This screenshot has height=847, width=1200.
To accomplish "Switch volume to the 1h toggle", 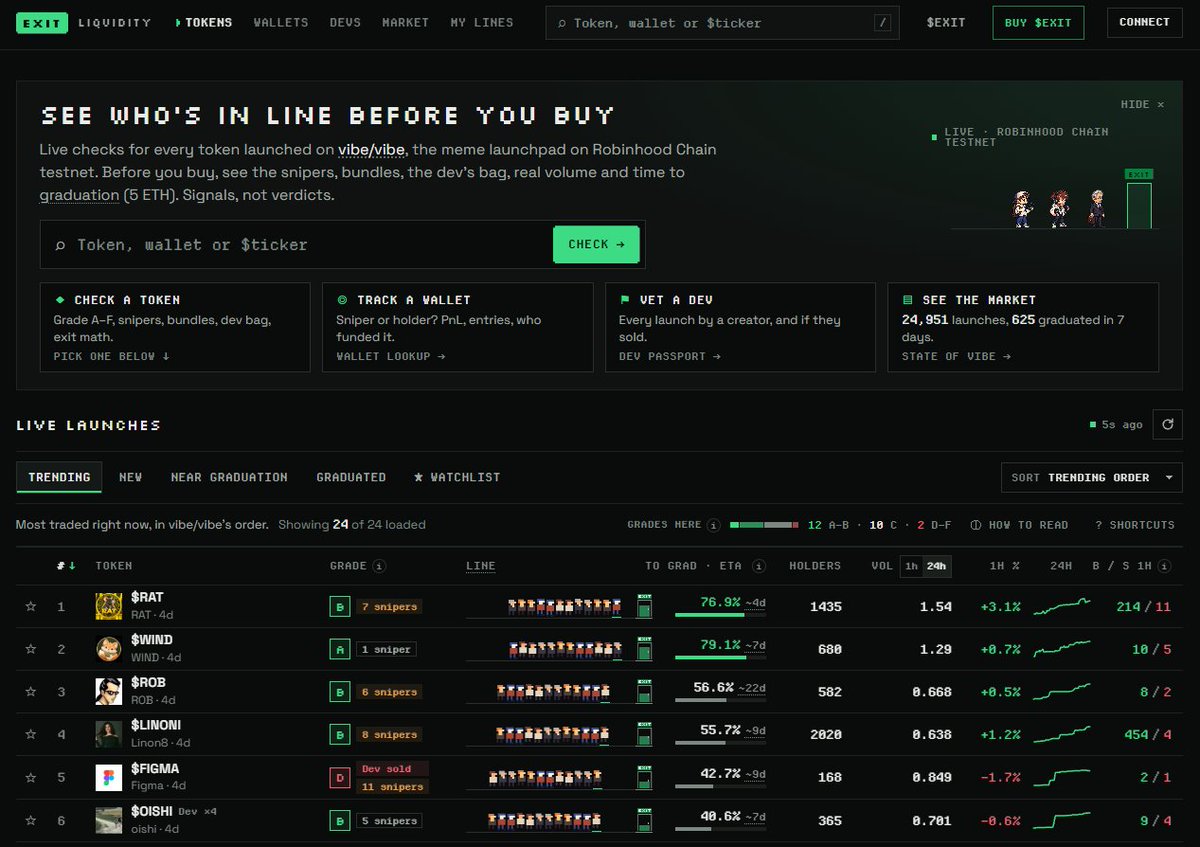I will pos(911,566).
